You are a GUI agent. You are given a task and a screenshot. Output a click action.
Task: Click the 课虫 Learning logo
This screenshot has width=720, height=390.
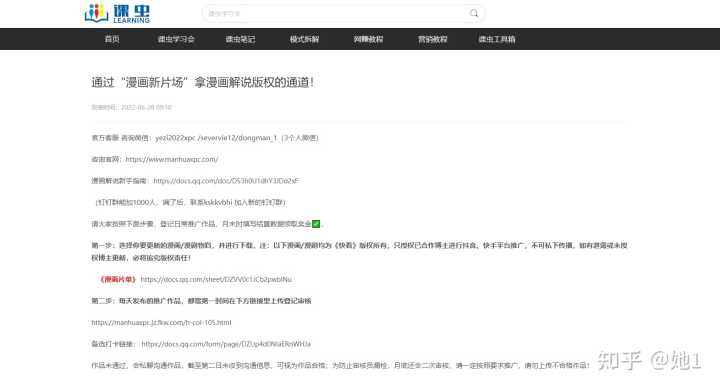pyautogui.click(x=118, y=13)
